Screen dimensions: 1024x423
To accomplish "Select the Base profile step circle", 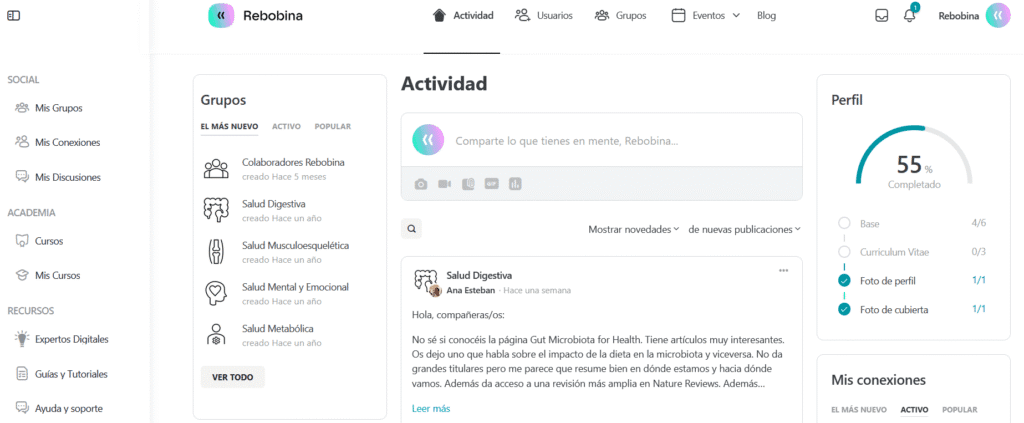I will [x=844, y=223].
